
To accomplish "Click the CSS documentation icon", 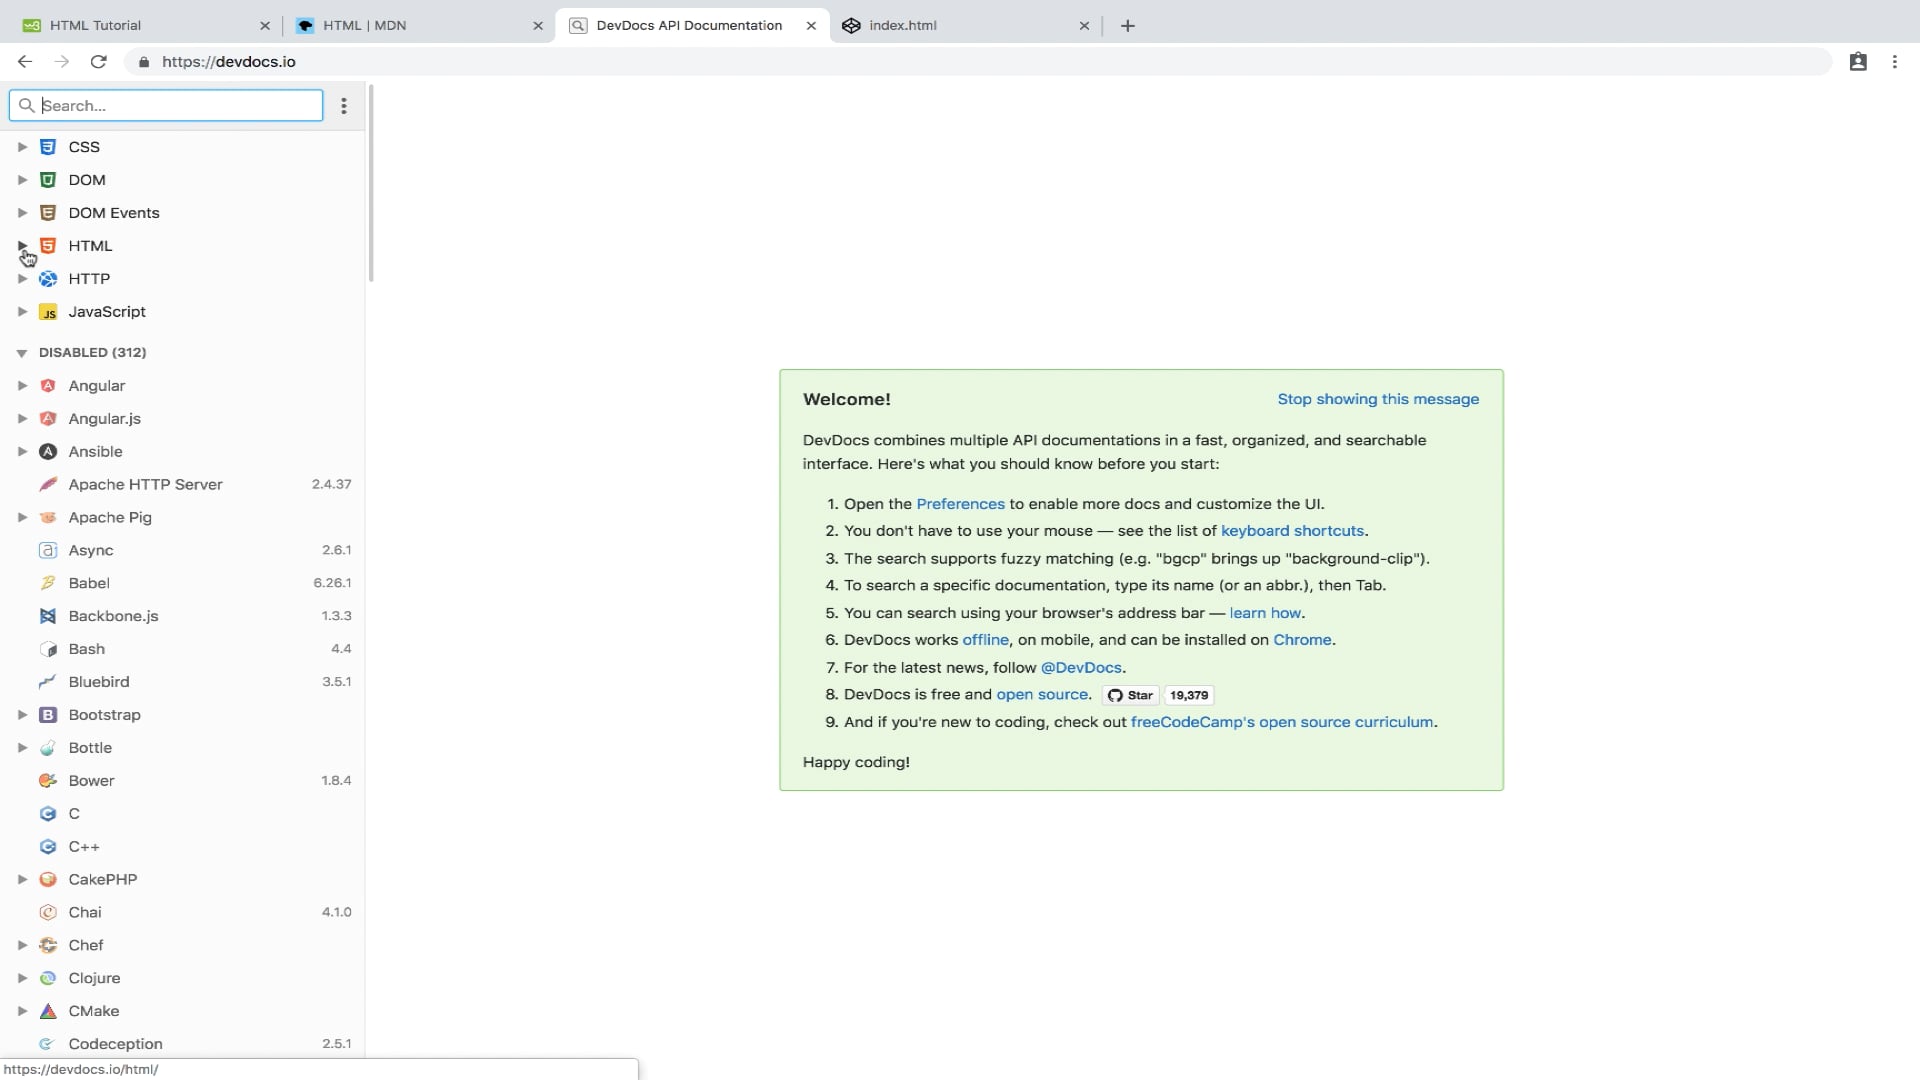I will click(47, 147).
